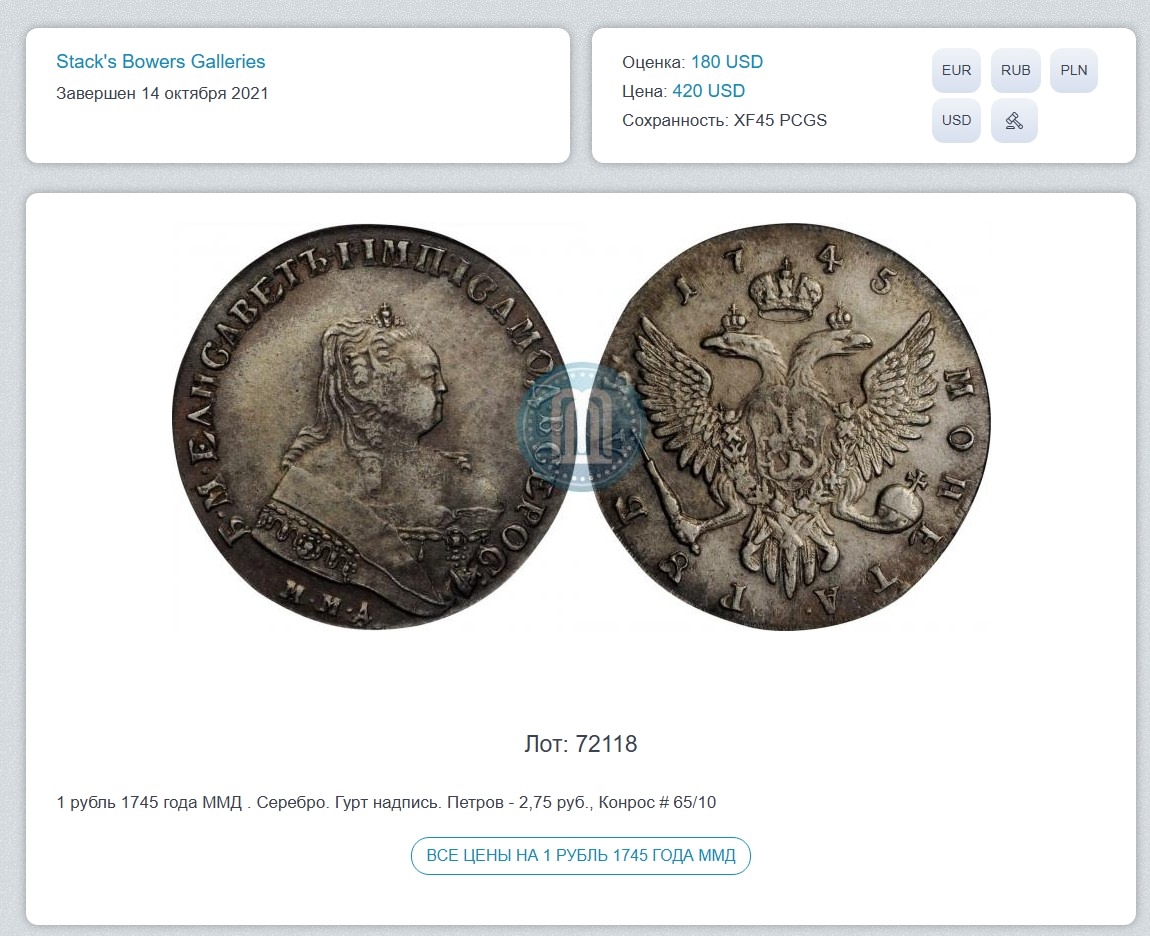Viewport: 1150px width, 936px height.
Task: Switch currency to EUR
Action: (x=956, y=70)
